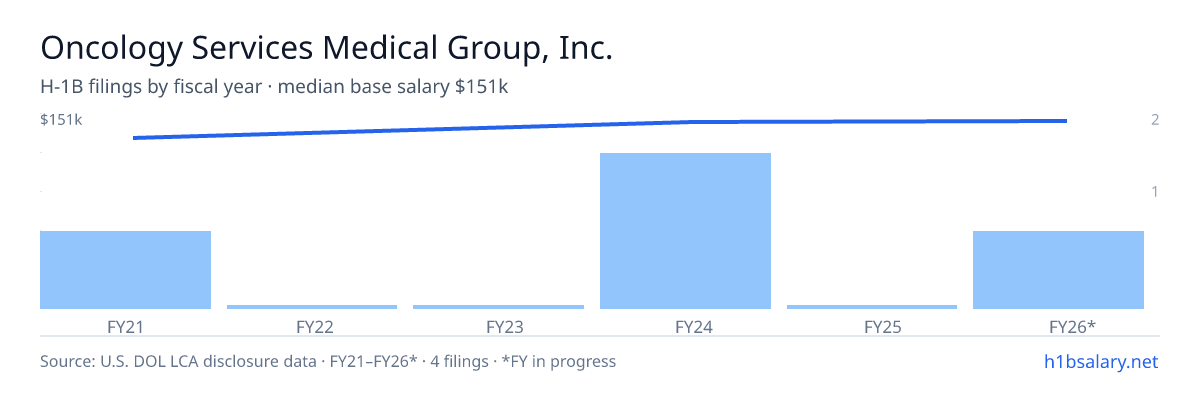The width and height of the screenshot is (1200, 400).
Task: Click the tiny FY25 bar
Action: pyautogui.click(x=872, y=307)
